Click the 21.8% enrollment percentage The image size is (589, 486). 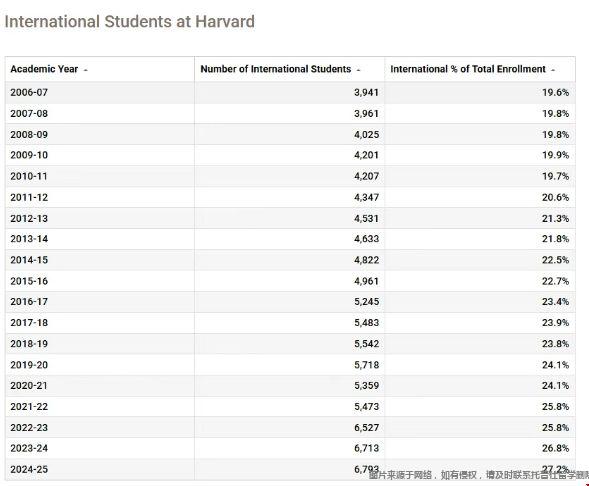(x=555, y=239)
